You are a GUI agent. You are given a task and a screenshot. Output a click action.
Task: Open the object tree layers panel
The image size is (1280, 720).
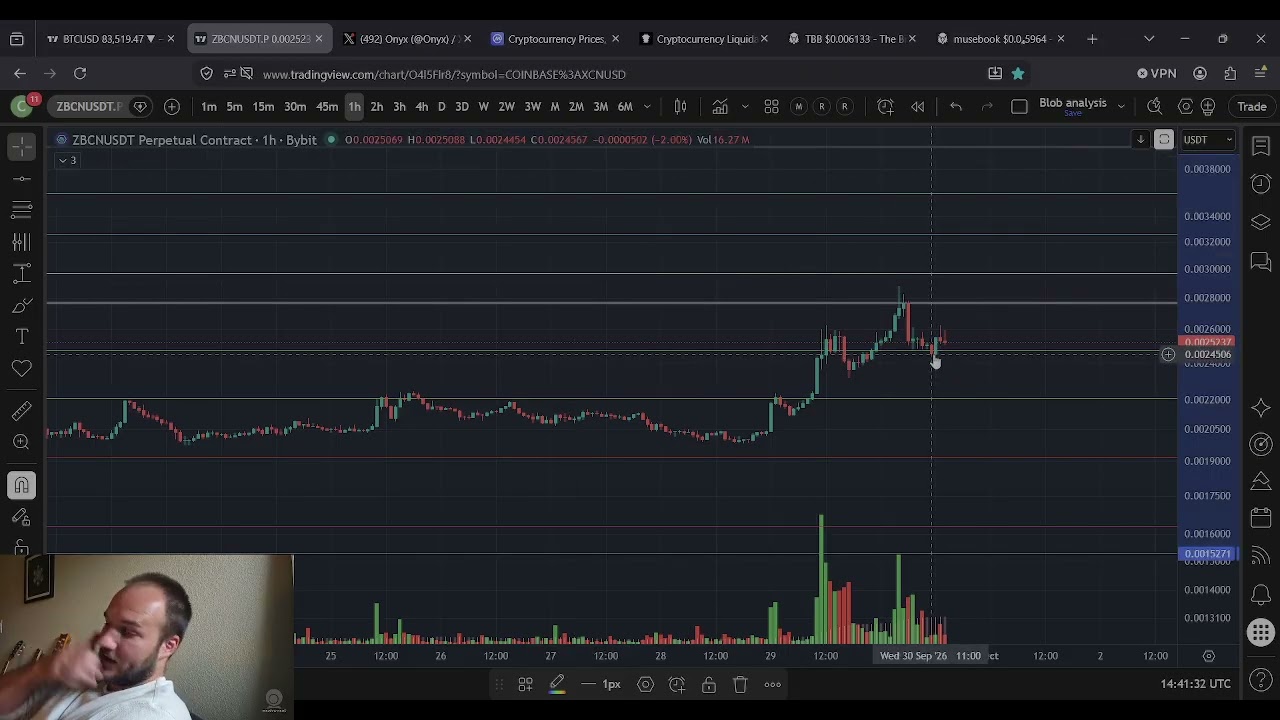tap(1260, 222)
